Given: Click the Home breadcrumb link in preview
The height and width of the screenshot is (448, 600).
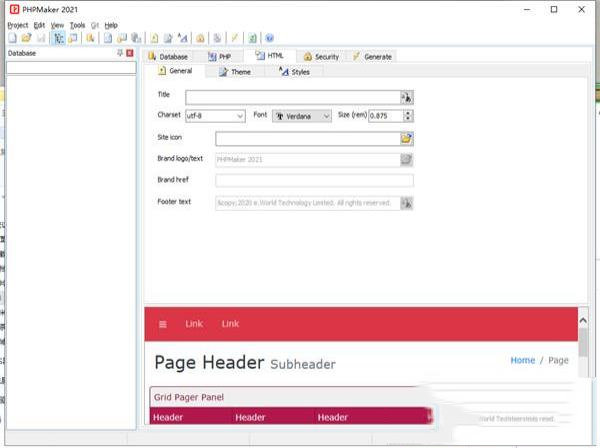Looking at the screenshot, I should pyautogui.click(x=522, y=360).
